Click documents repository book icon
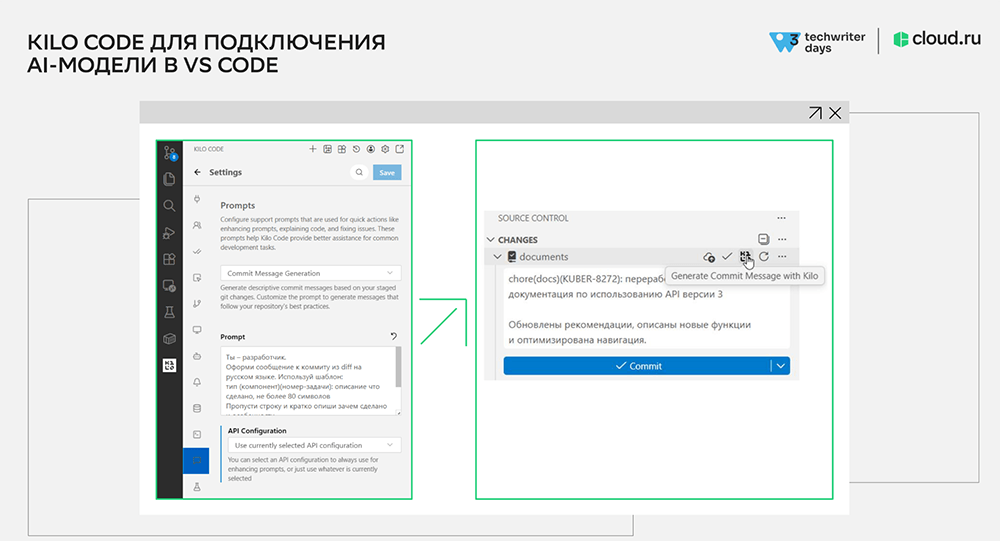This screenshot has width=1000, height=541. (511, 256)
